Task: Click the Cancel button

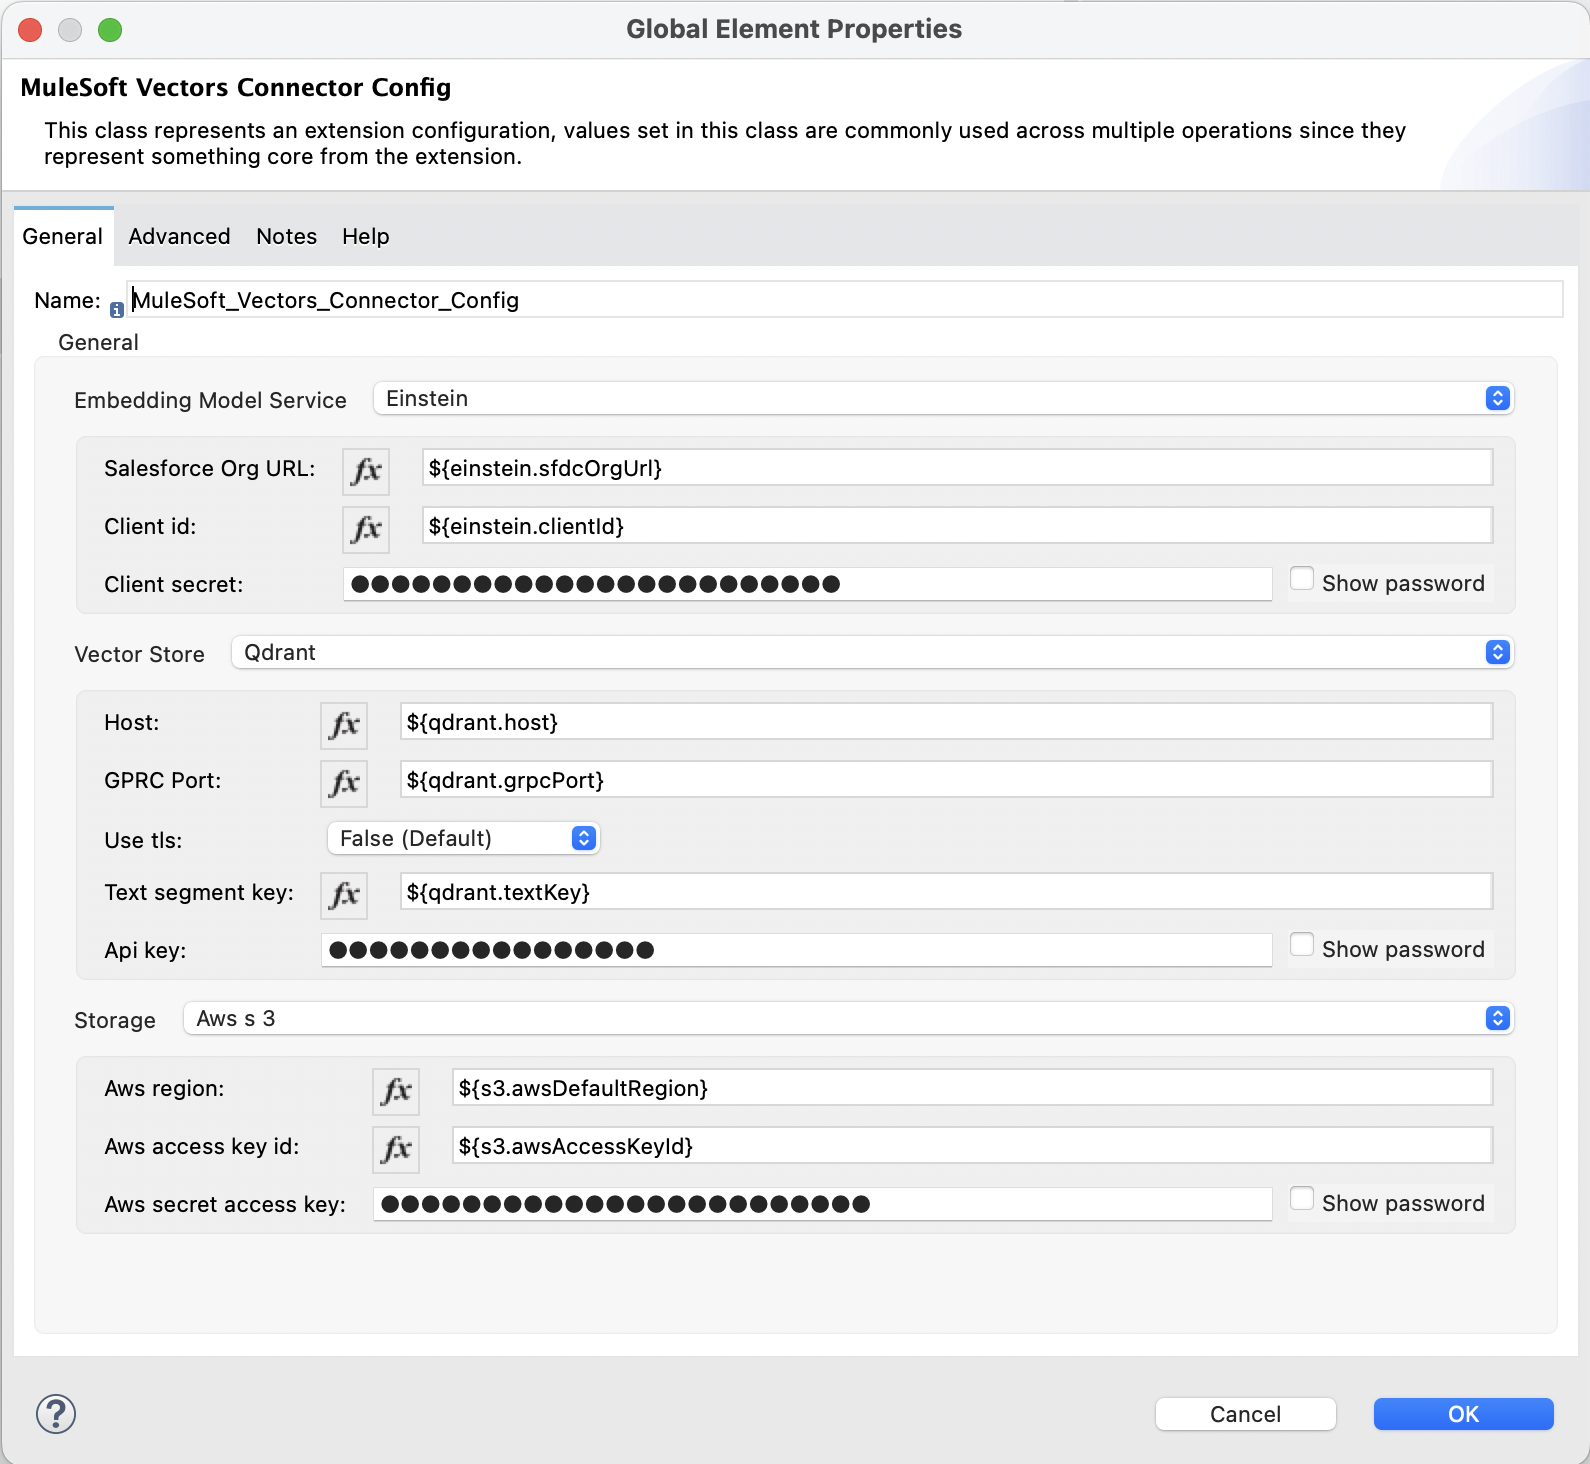Action: (1245, 1414)
